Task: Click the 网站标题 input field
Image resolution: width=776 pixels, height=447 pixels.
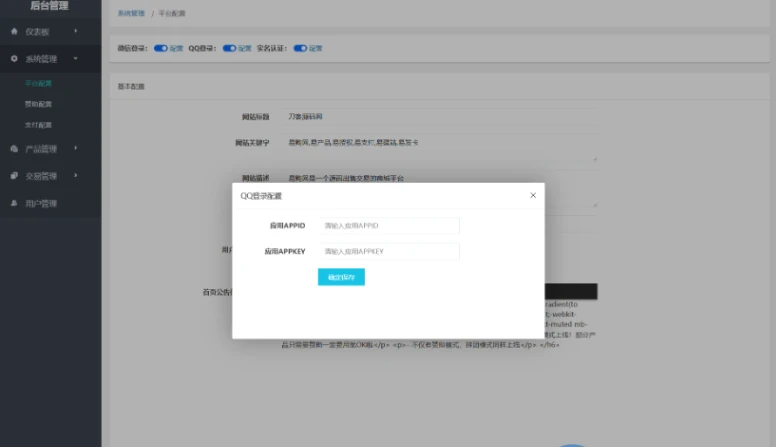Action: (439, 117)
